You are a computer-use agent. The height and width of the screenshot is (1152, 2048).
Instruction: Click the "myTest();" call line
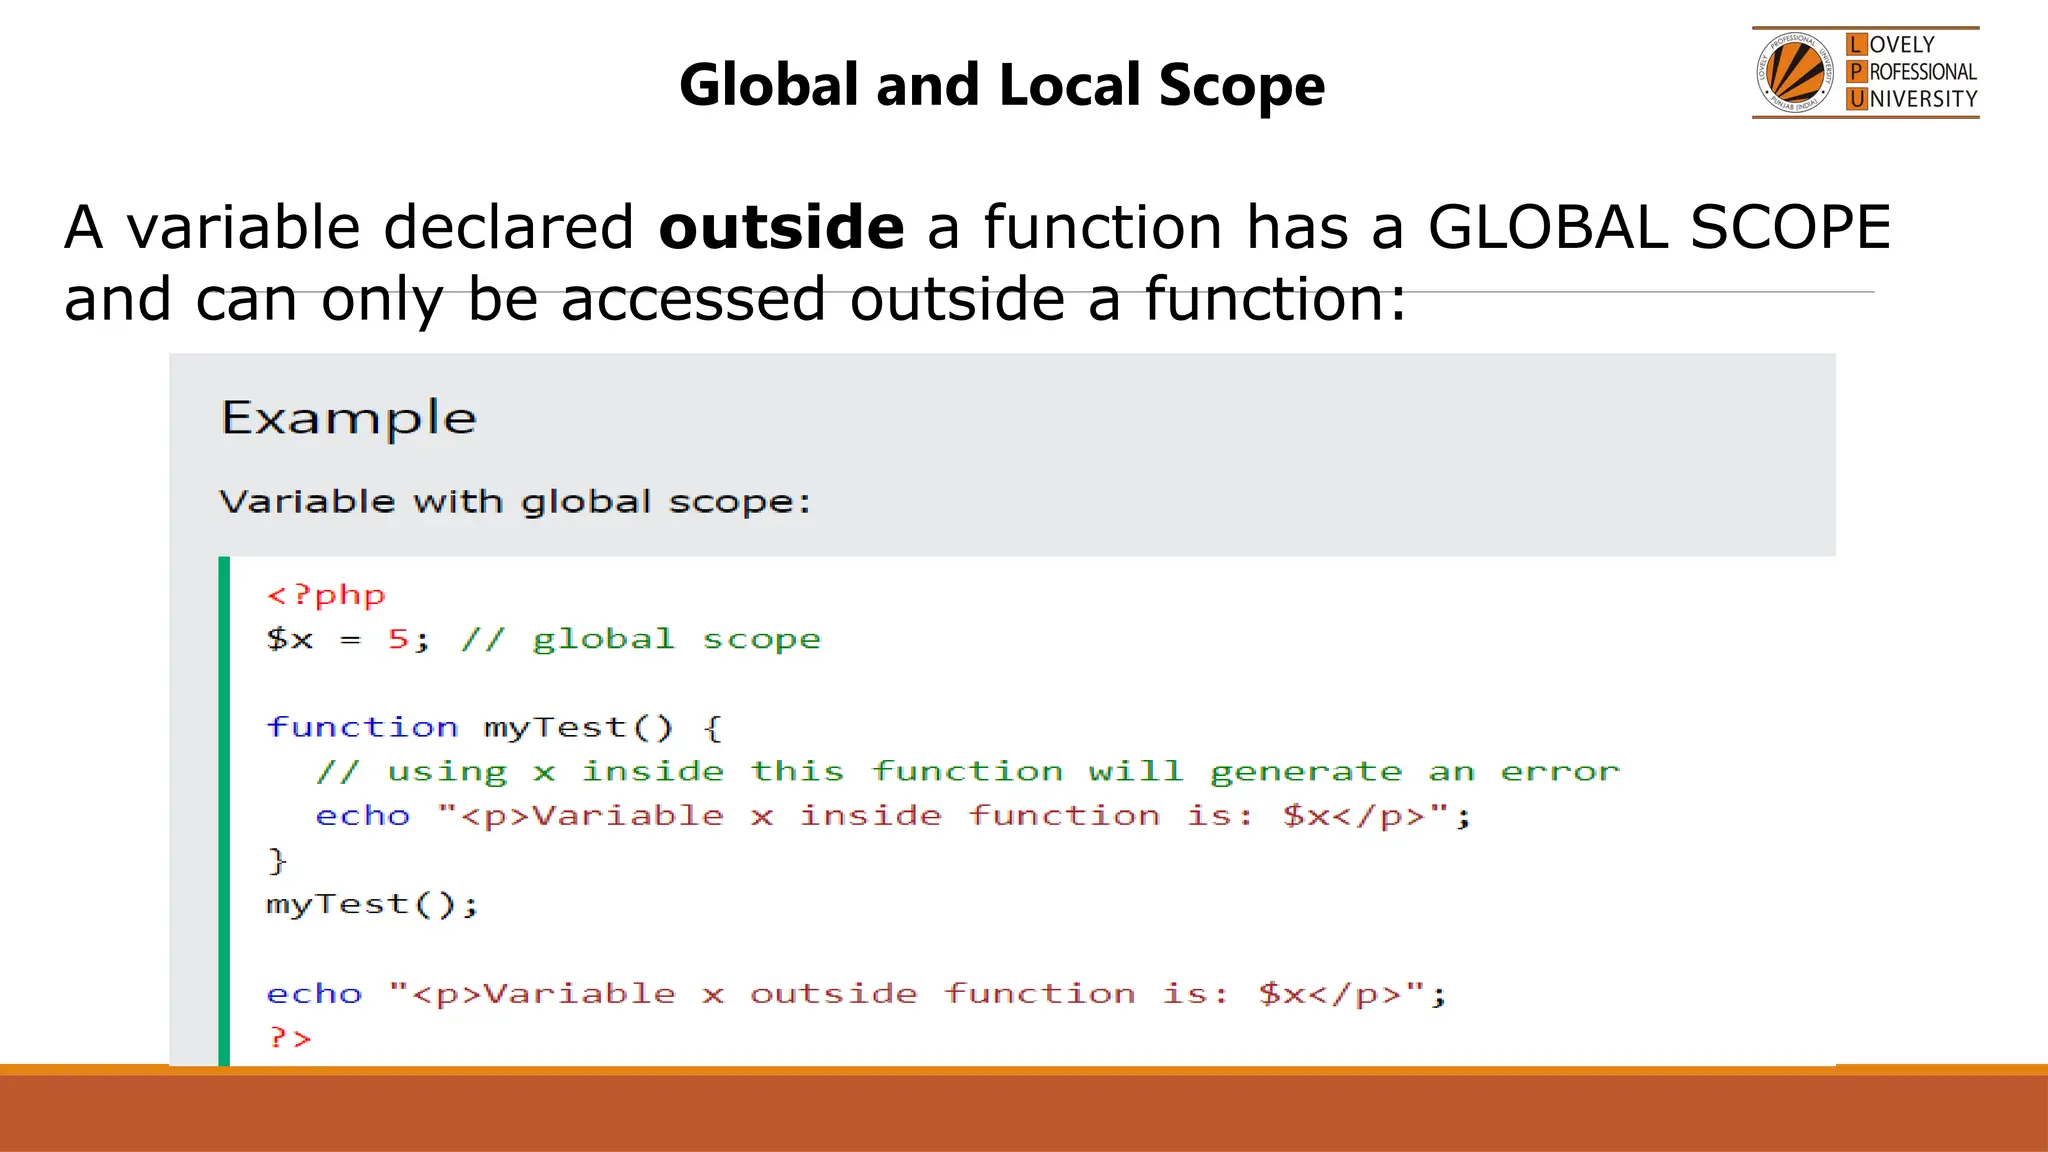(x=373, y=904)
